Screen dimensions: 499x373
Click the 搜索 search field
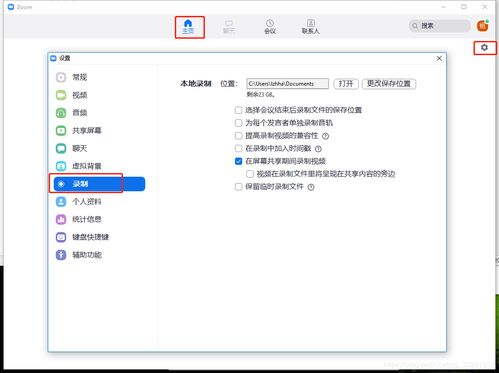[439, 26]
